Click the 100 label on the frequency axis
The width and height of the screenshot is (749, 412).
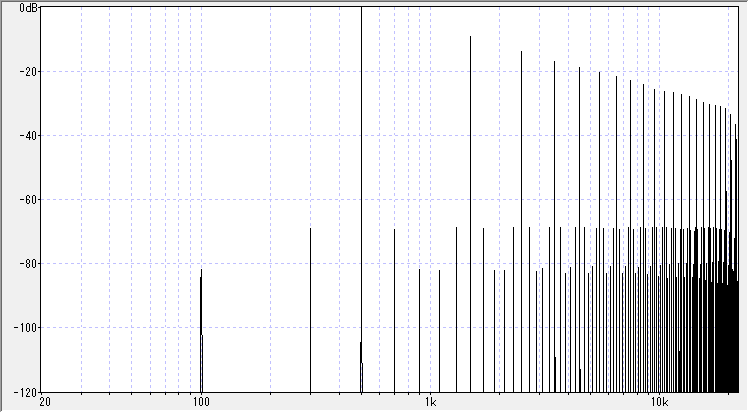pyautogui.click(x=201, y=402)
